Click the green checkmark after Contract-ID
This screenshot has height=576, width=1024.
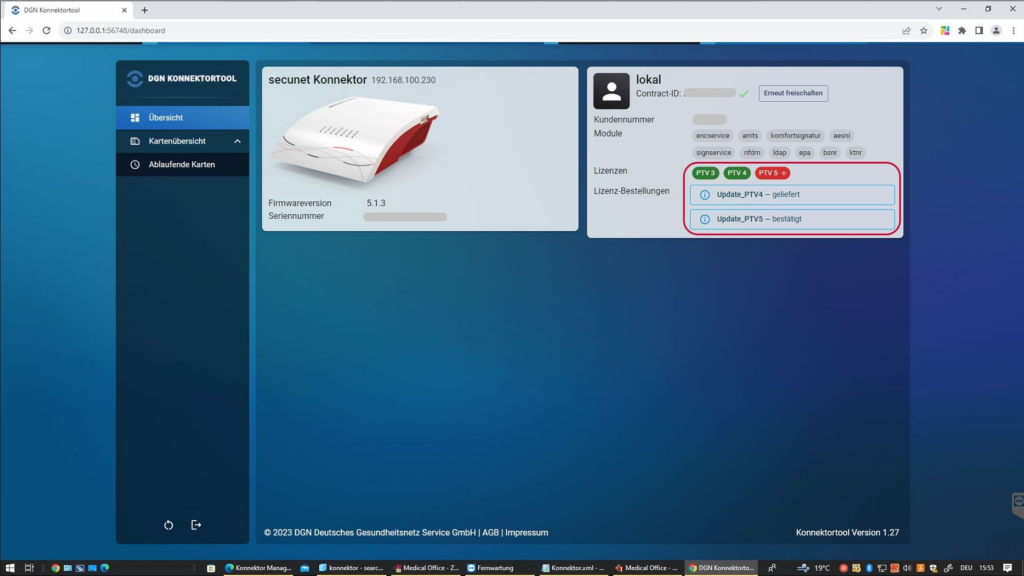click(744, 94)
